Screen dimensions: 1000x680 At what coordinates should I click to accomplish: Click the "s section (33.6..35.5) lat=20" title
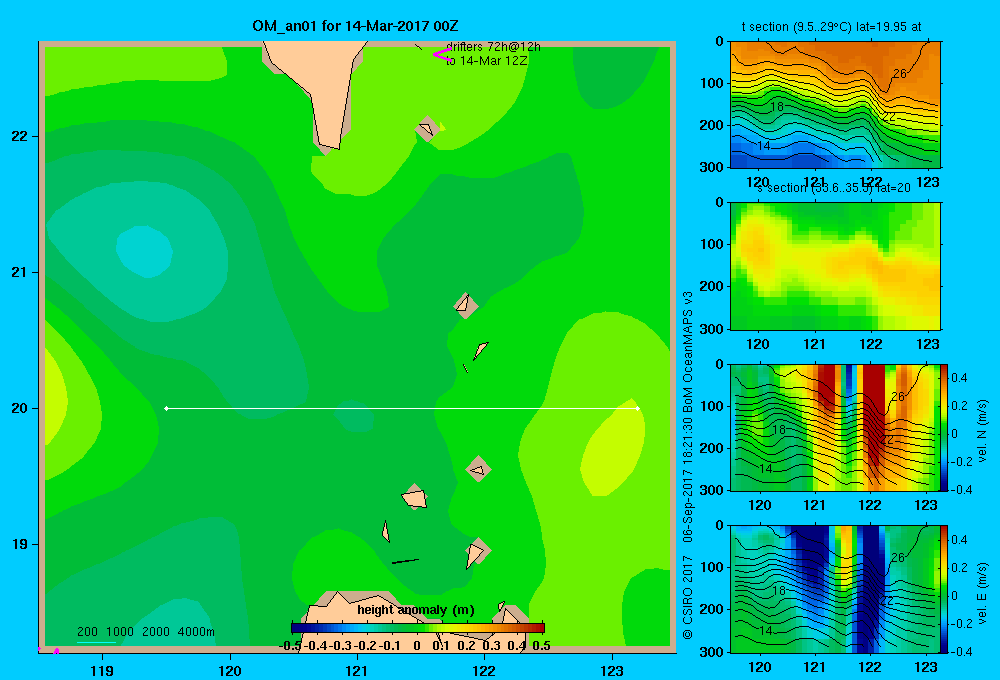click(833, 188)
